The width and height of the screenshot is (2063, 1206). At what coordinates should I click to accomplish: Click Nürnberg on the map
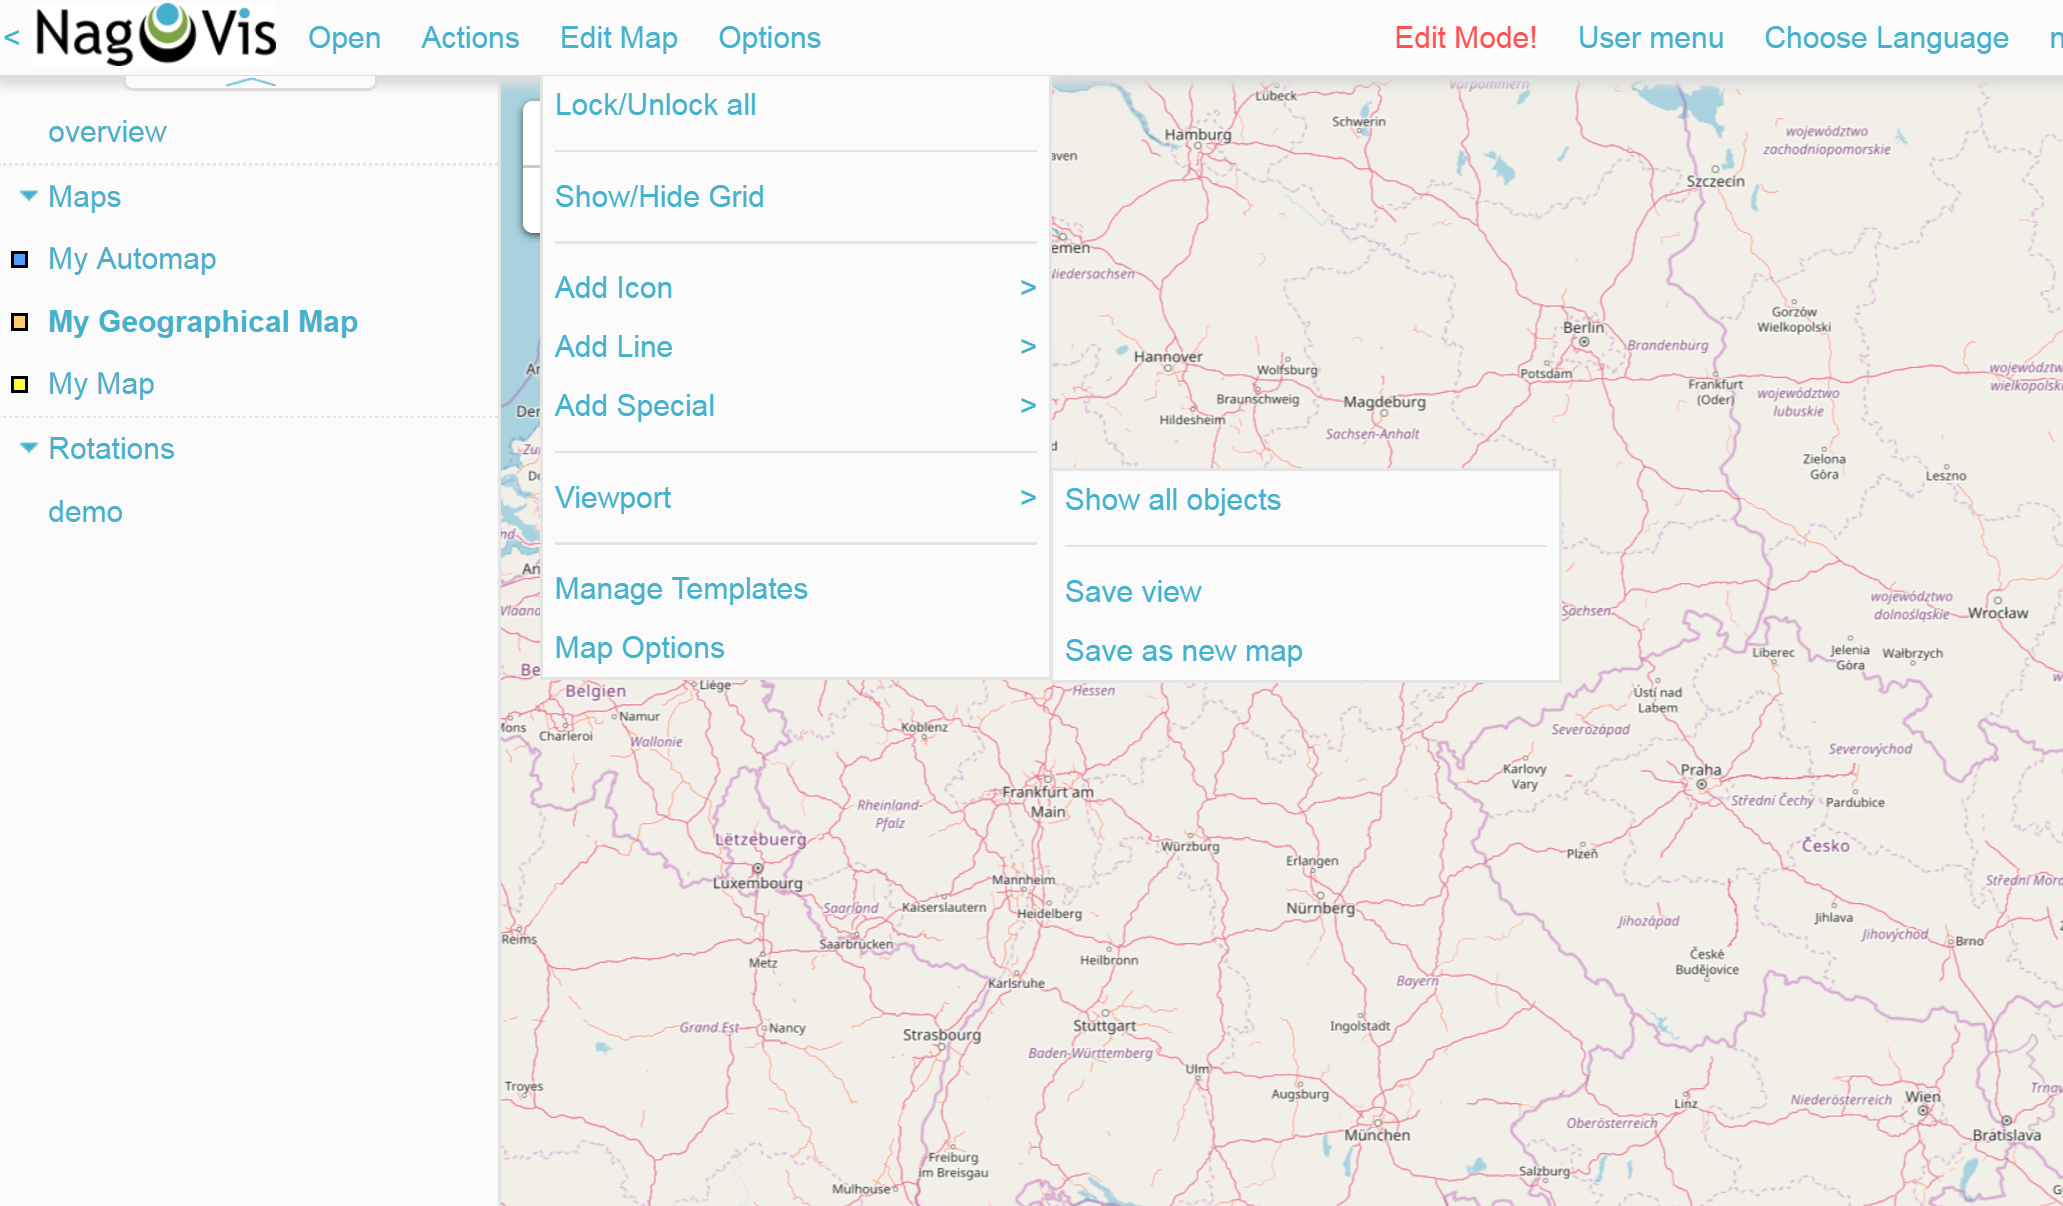(1320, 908)
